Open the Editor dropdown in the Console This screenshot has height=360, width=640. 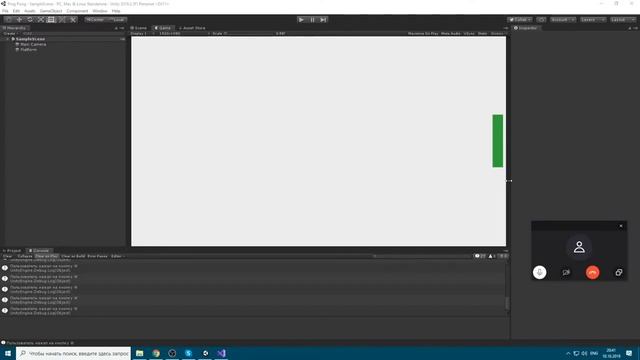click(118, 256)
